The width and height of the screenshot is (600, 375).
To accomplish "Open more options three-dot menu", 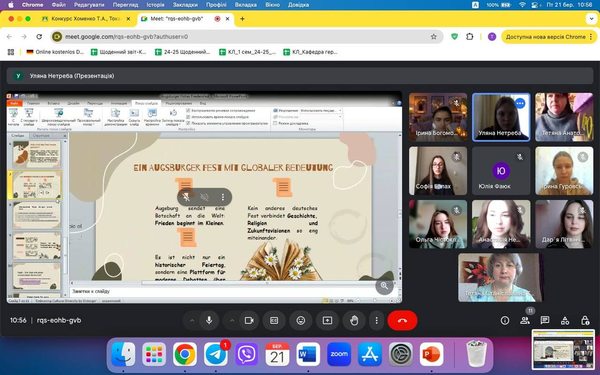I will click(x=377, y=320).
